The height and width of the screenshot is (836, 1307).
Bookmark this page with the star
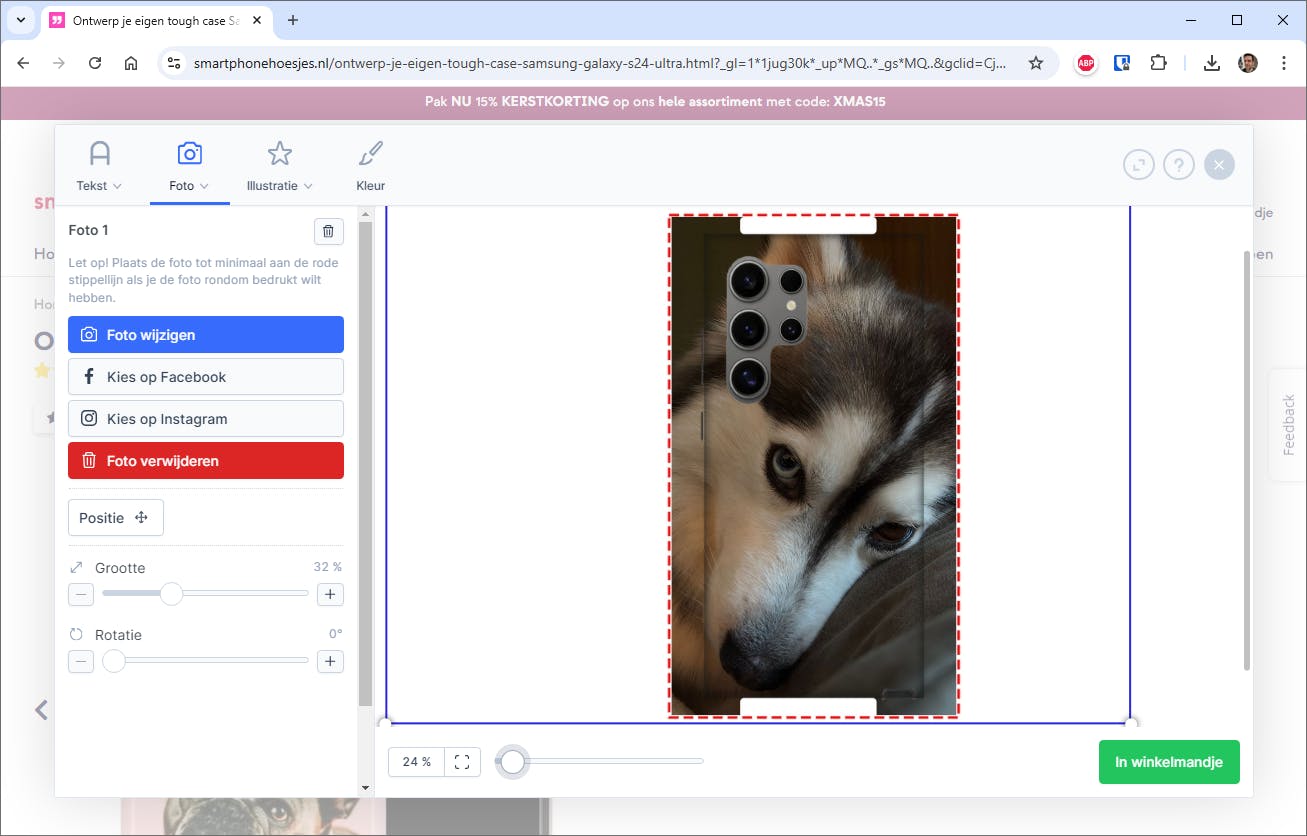pos(1036,63)
